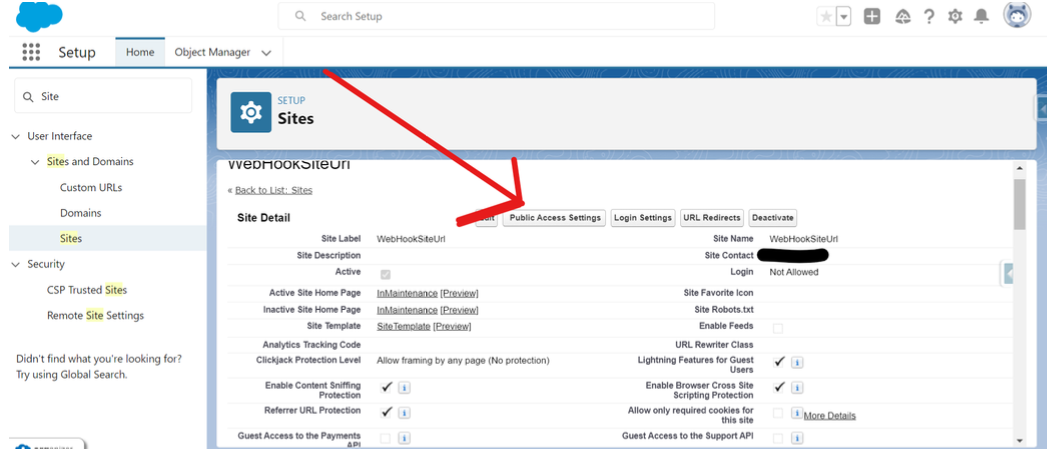Viewport: 1054px width, 454px height.
Task: Click the Salesforce cloud logo
Action: [x=40, y=17]
